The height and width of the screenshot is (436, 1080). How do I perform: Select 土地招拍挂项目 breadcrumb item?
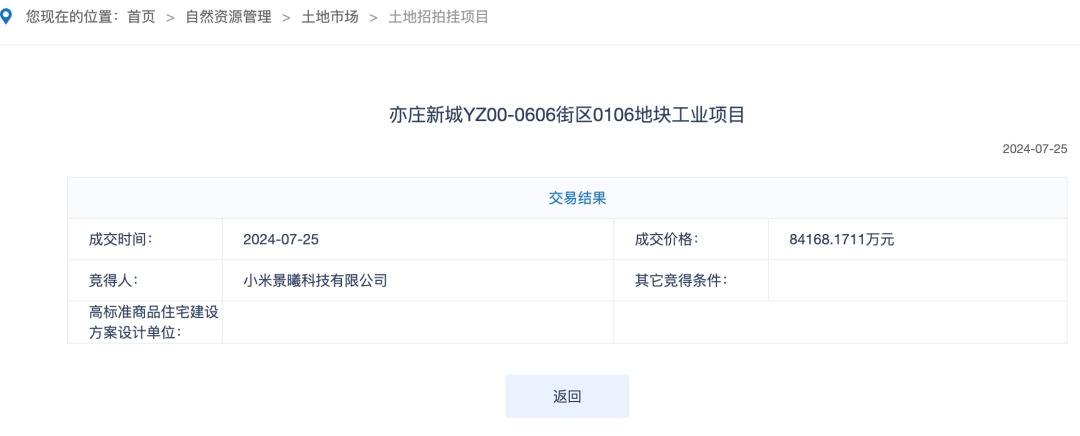pyautogui.click(x=438, y=17)
